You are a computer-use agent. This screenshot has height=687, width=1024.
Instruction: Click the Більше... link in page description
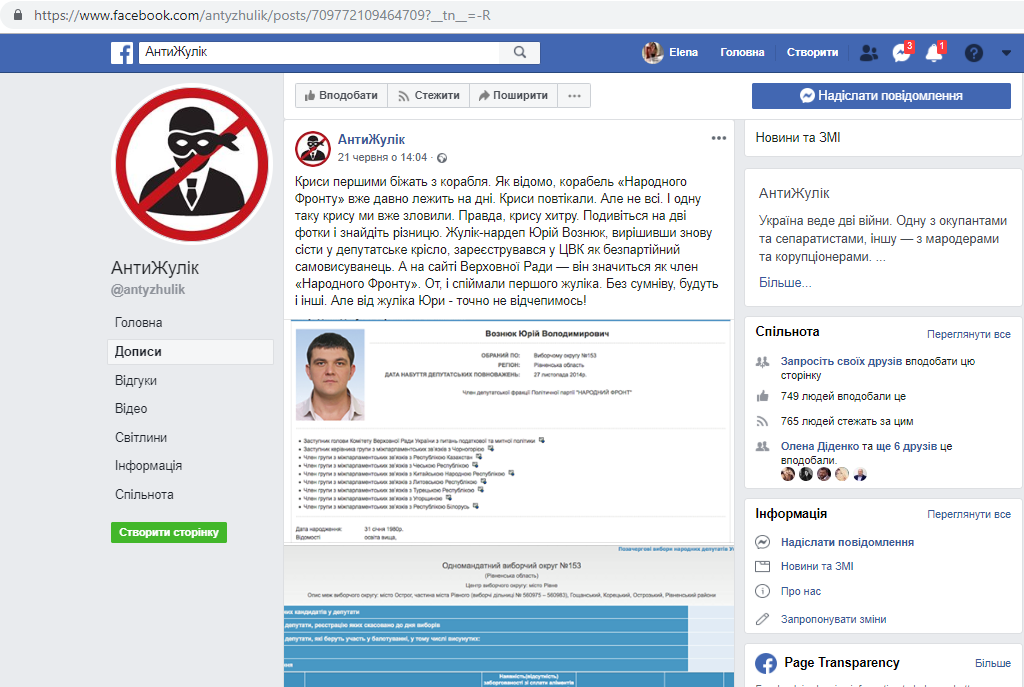(x=785, y=283)
